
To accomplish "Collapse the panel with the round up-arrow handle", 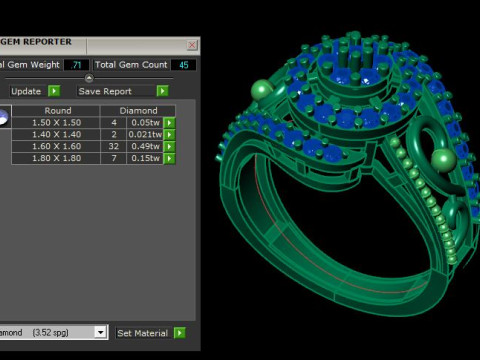I will [89, 78].
